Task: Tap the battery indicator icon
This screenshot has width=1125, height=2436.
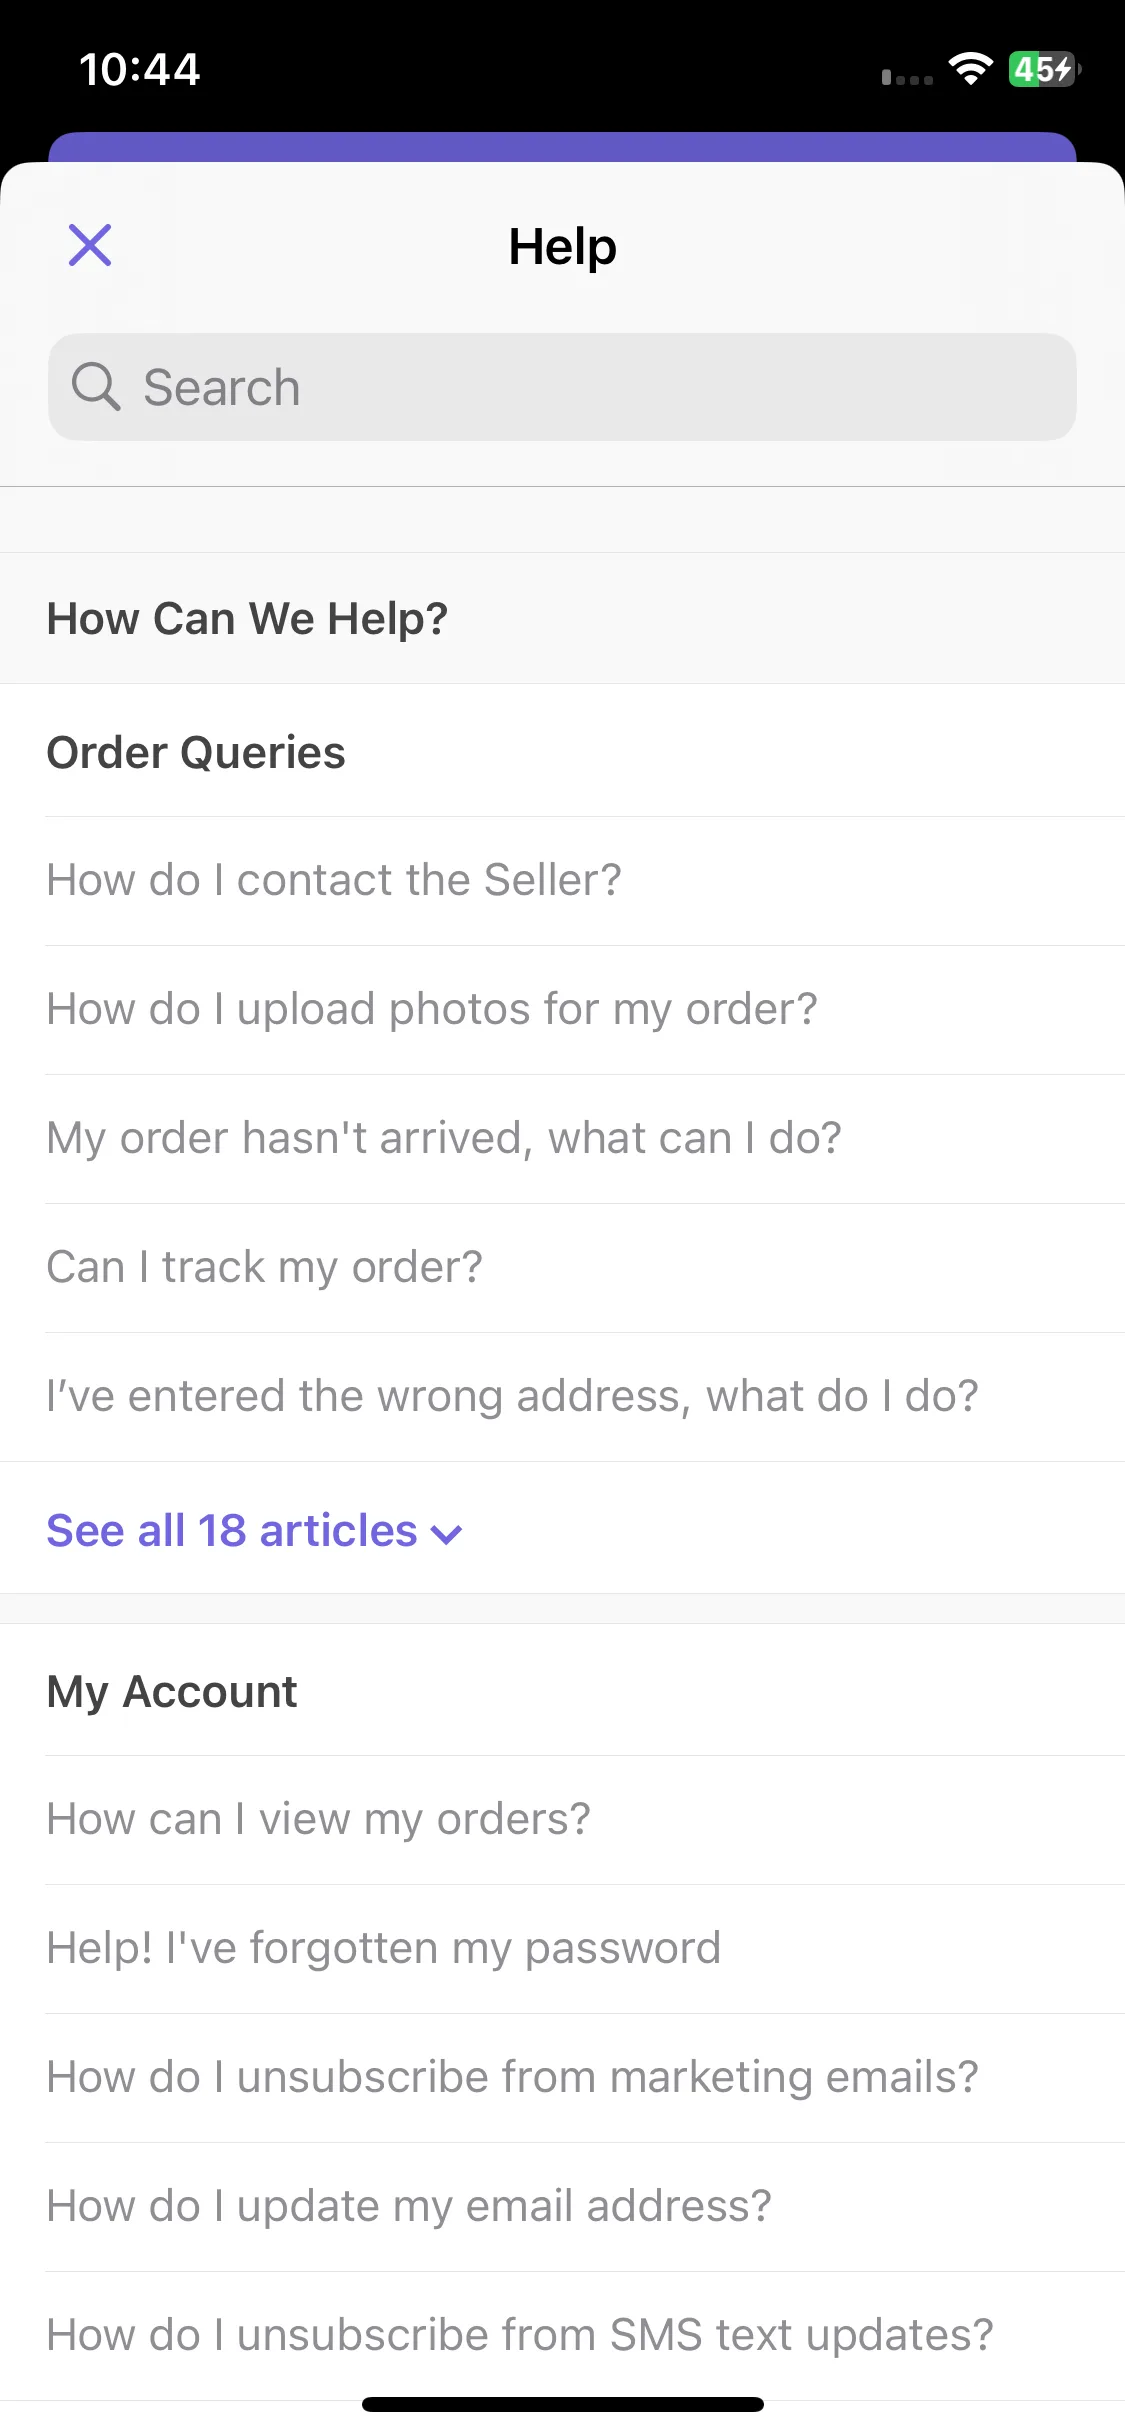Action: pyautogui.click(x=1044, y=69)
